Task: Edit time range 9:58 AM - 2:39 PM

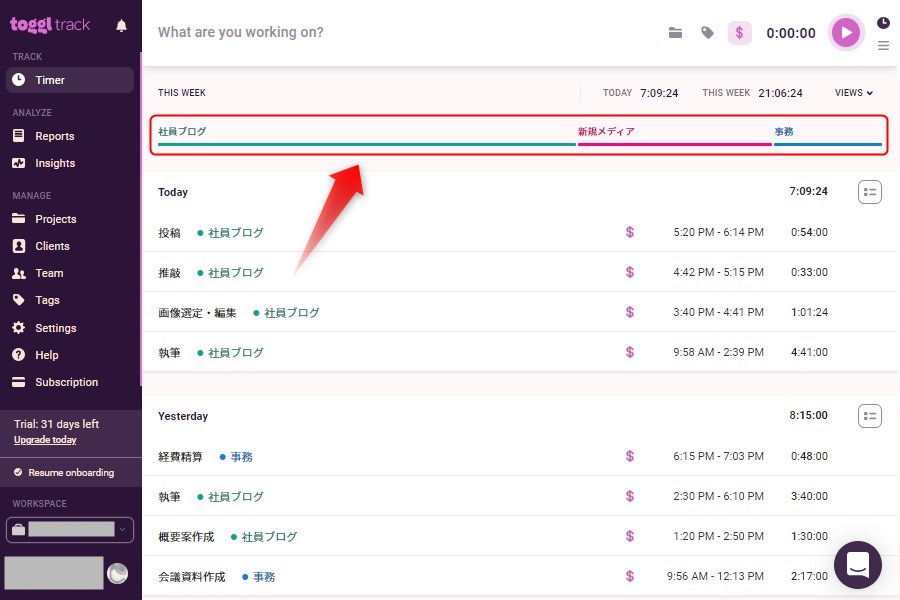Action: (x=718, y=352)
